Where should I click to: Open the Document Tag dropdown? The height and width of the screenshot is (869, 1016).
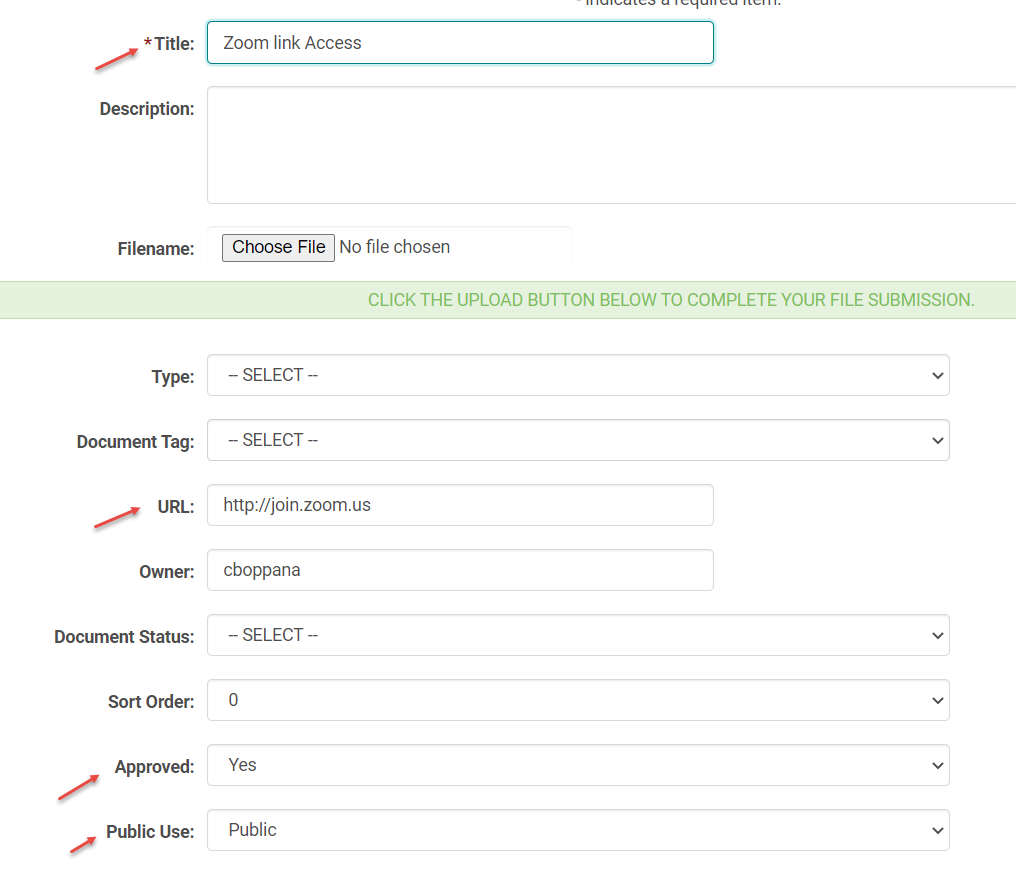pyautogui.click(x=578, y=440)
